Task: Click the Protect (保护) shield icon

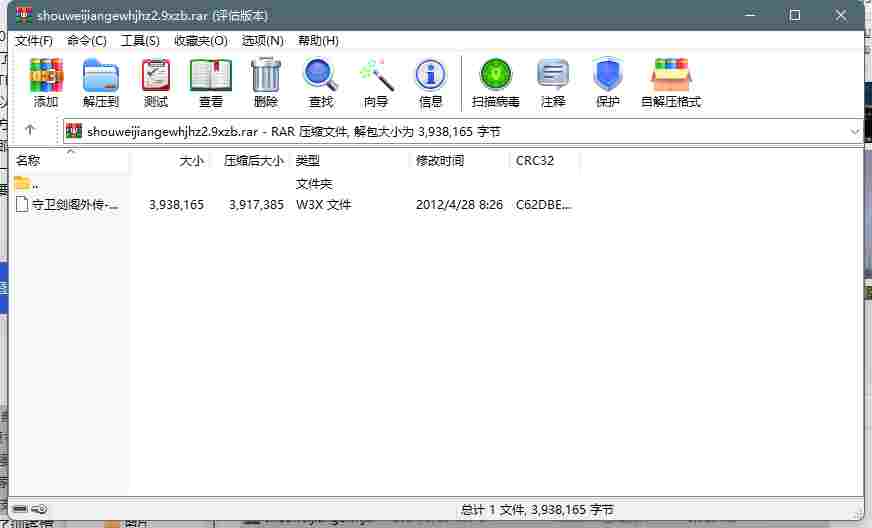Action: pos(607,83)
